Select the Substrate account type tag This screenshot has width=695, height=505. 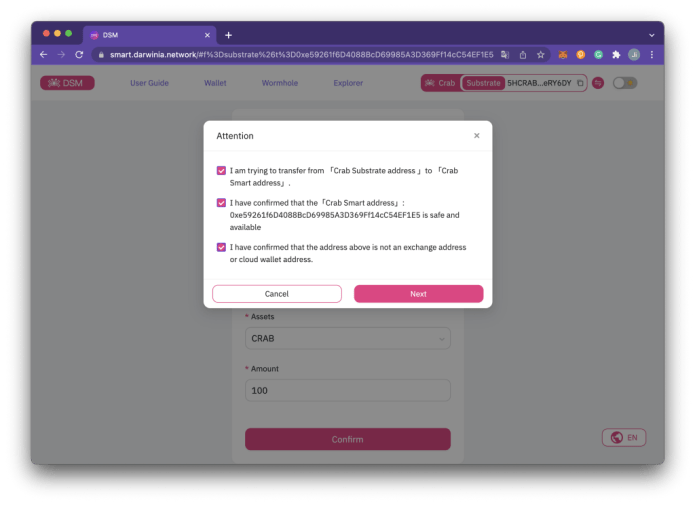click(483, 83)
